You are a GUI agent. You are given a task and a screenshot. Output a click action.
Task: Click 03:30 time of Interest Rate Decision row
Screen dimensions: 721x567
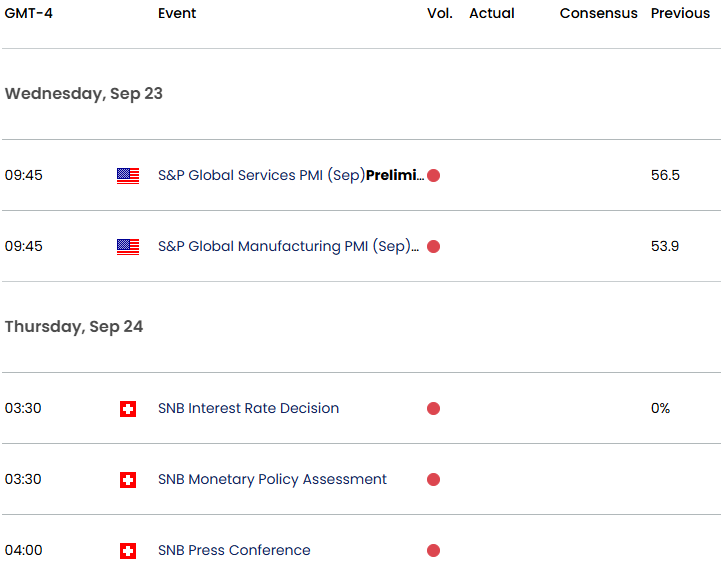[x=23, y=408]
